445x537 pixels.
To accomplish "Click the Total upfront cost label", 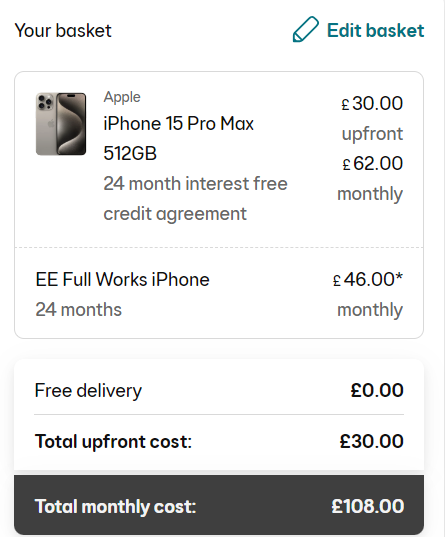I will click(113, 441).
